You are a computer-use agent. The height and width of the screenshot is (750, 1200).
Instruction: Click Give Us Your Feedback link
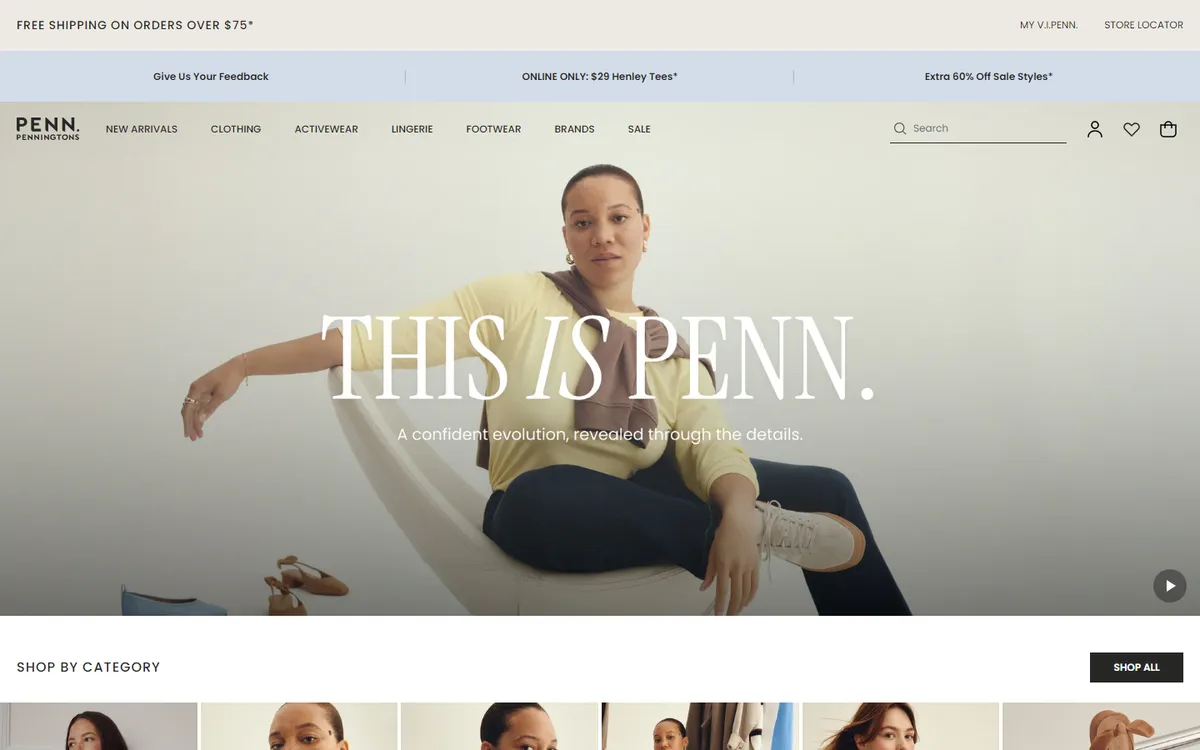[x=211, y=76]
